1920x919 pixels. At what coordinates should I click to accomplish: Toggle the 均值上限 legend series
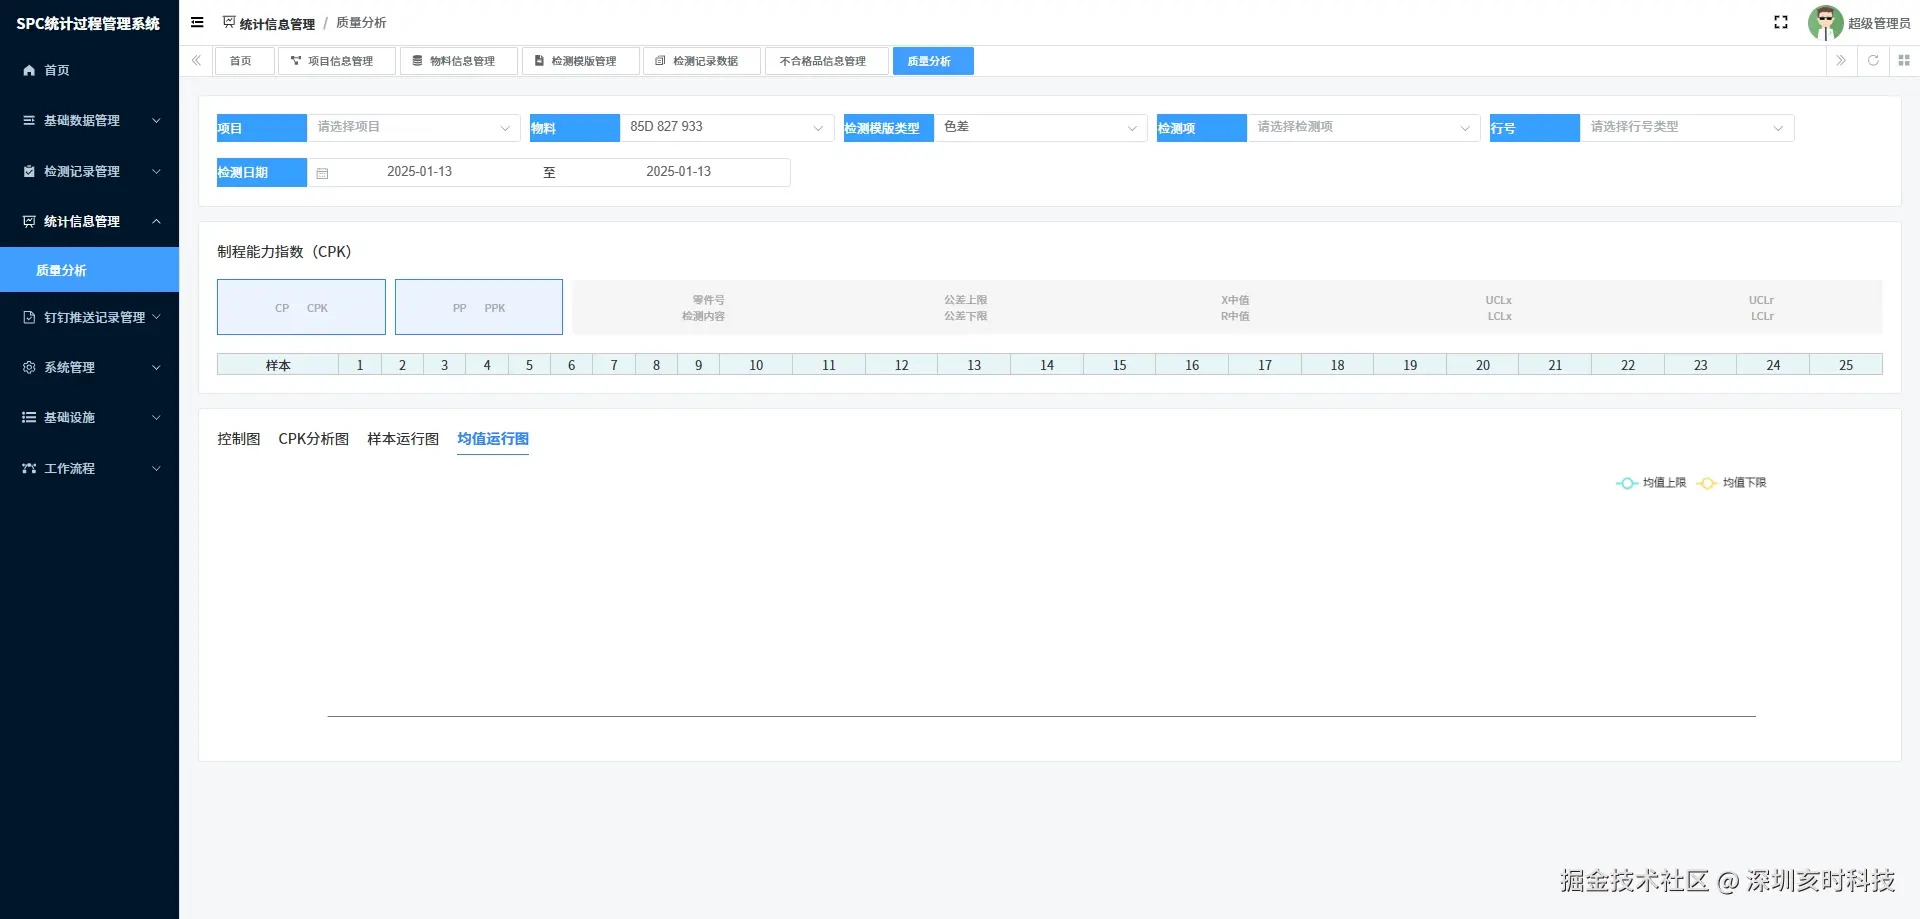point(1651,483)
